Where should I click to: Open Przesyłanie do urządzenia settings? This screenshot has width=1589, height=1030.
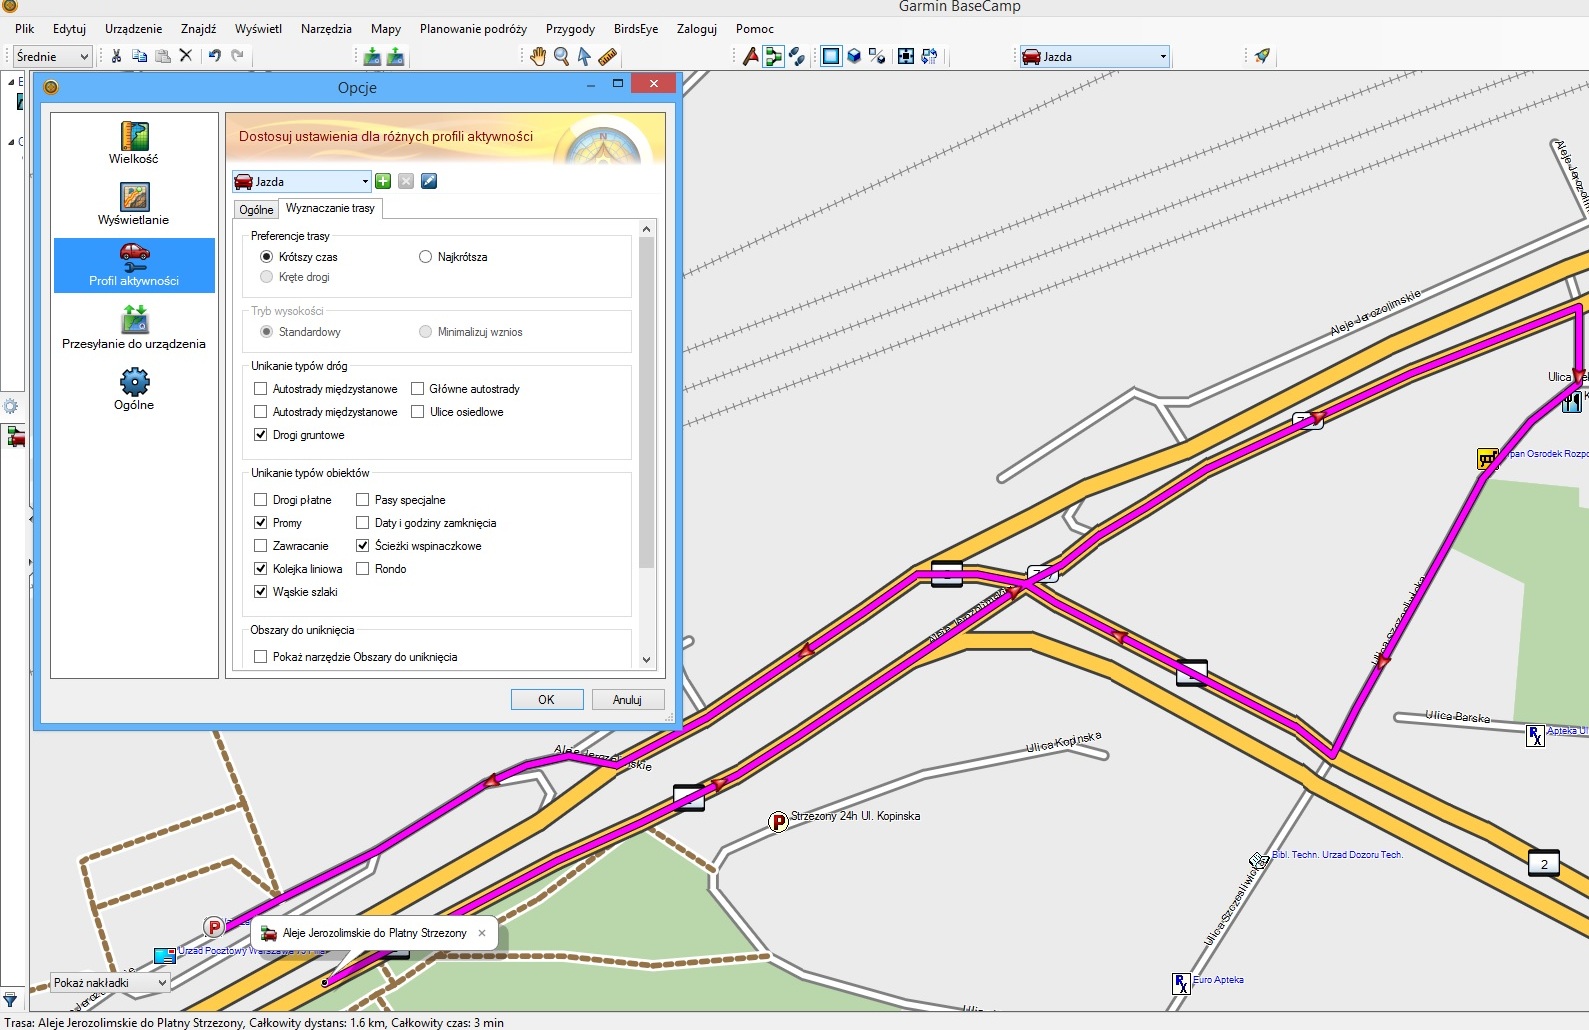[x=134, y=328]
